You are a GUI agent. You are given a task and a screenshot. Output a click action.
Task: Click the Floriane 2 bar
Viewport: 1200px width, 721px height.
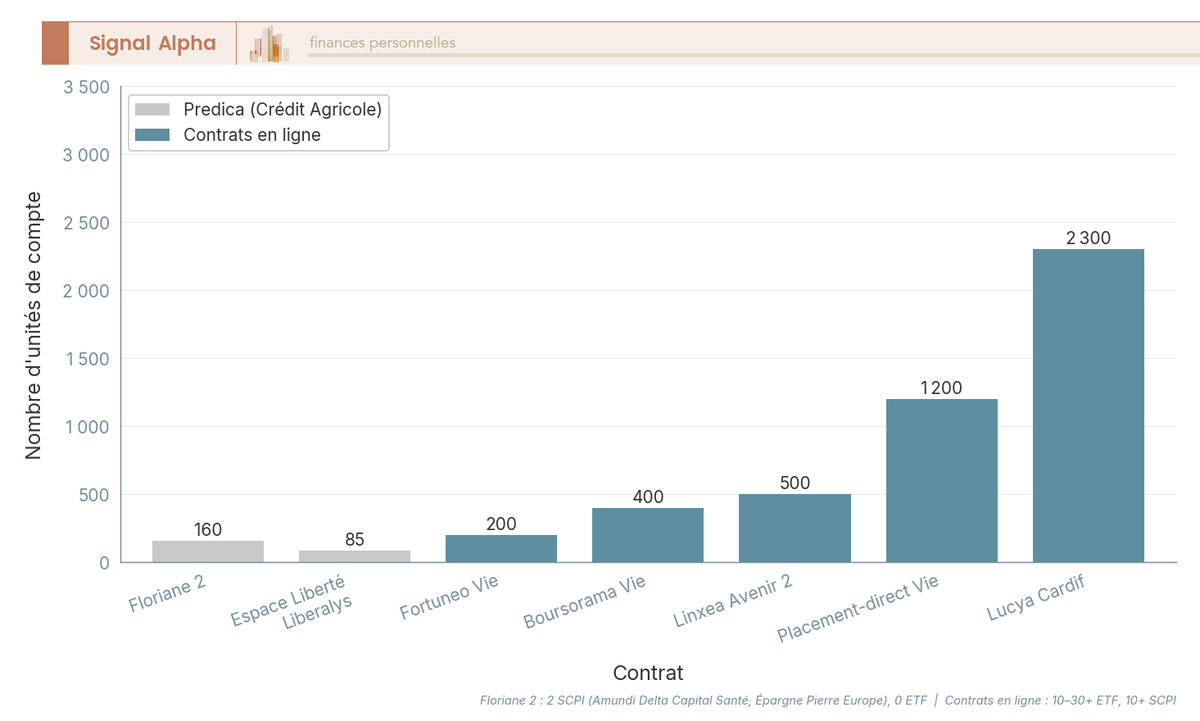[x=208, y=551]
